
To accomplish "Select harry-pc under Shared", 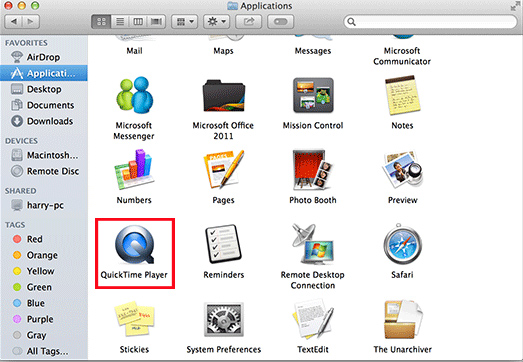I will point(44,205).
